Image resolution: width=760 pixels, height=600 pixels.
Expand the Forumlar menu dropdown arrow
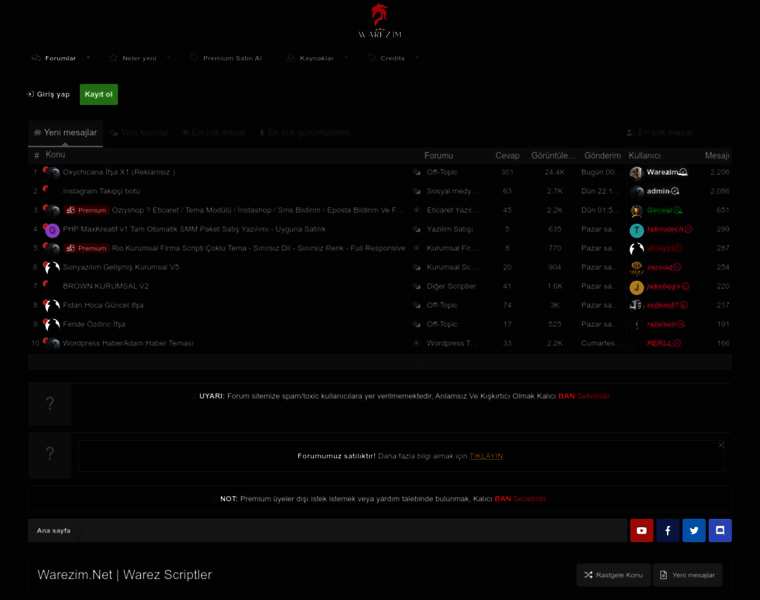tap(89, 58)
